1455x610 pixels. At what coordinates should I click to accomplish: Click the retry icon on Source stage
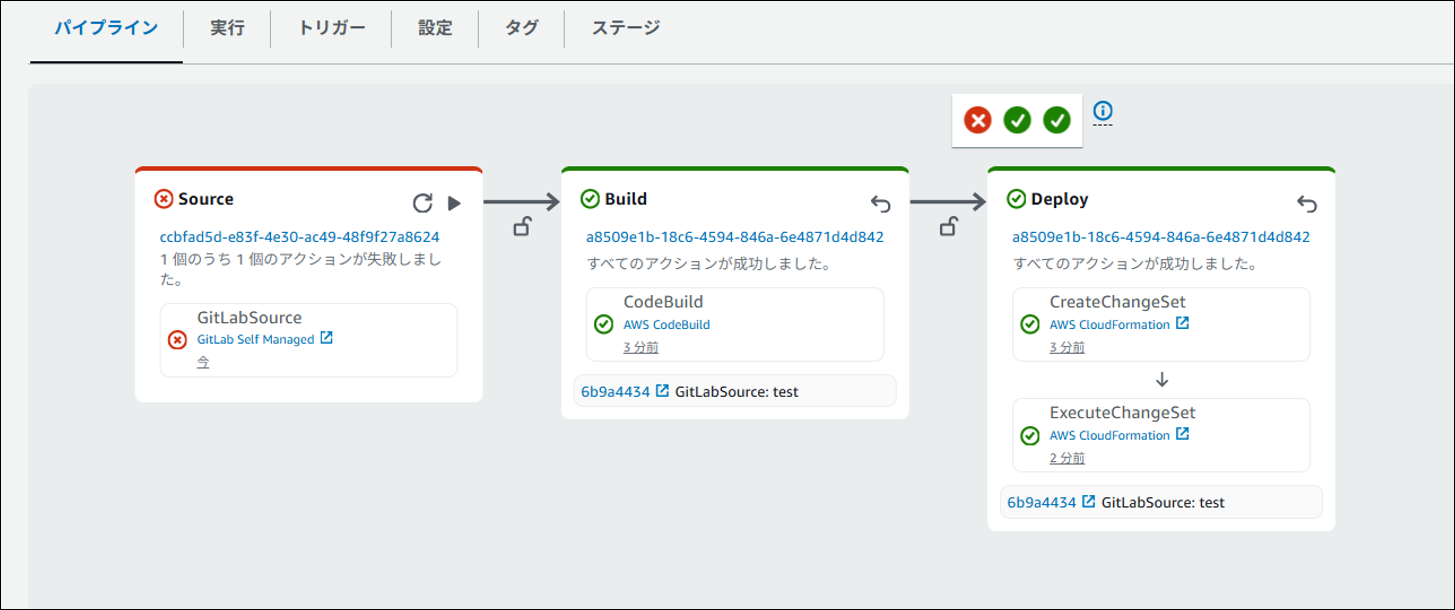[423, 204]
